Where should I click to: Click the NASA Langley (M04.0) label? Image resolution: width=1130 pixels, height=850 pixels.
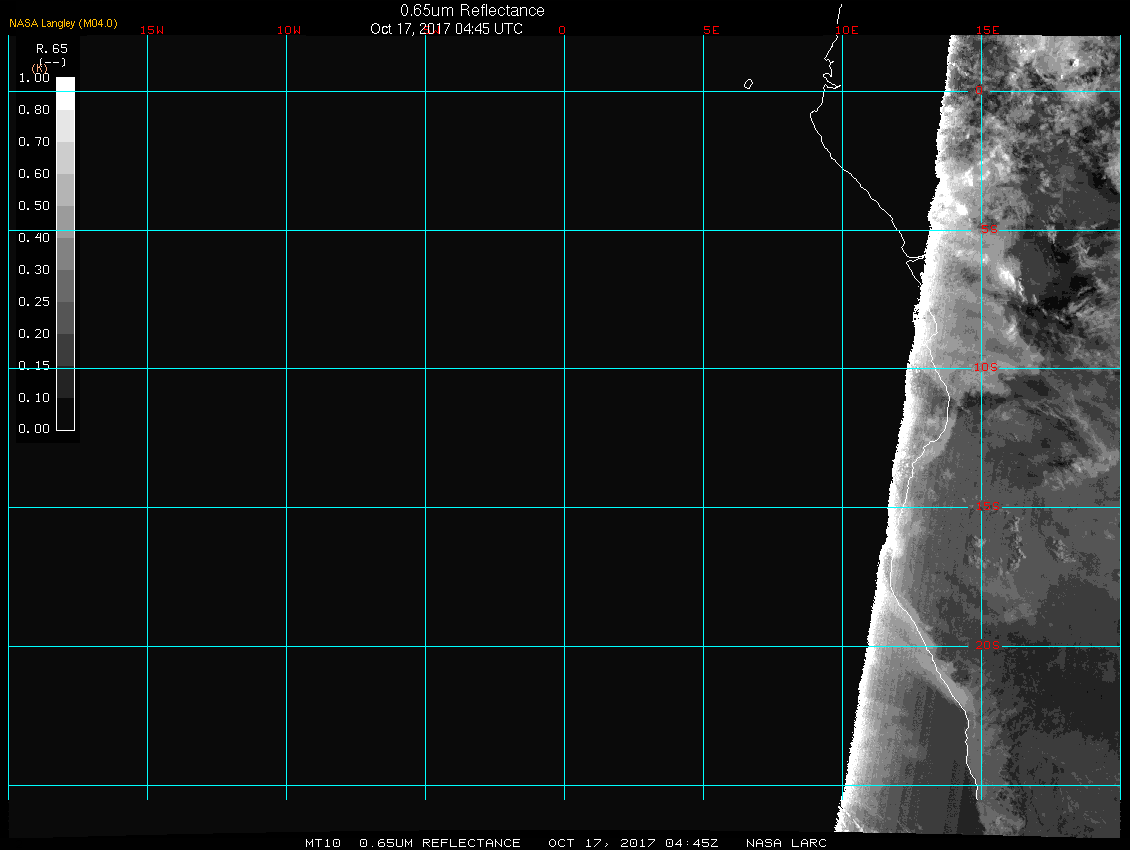coord(63,23)
